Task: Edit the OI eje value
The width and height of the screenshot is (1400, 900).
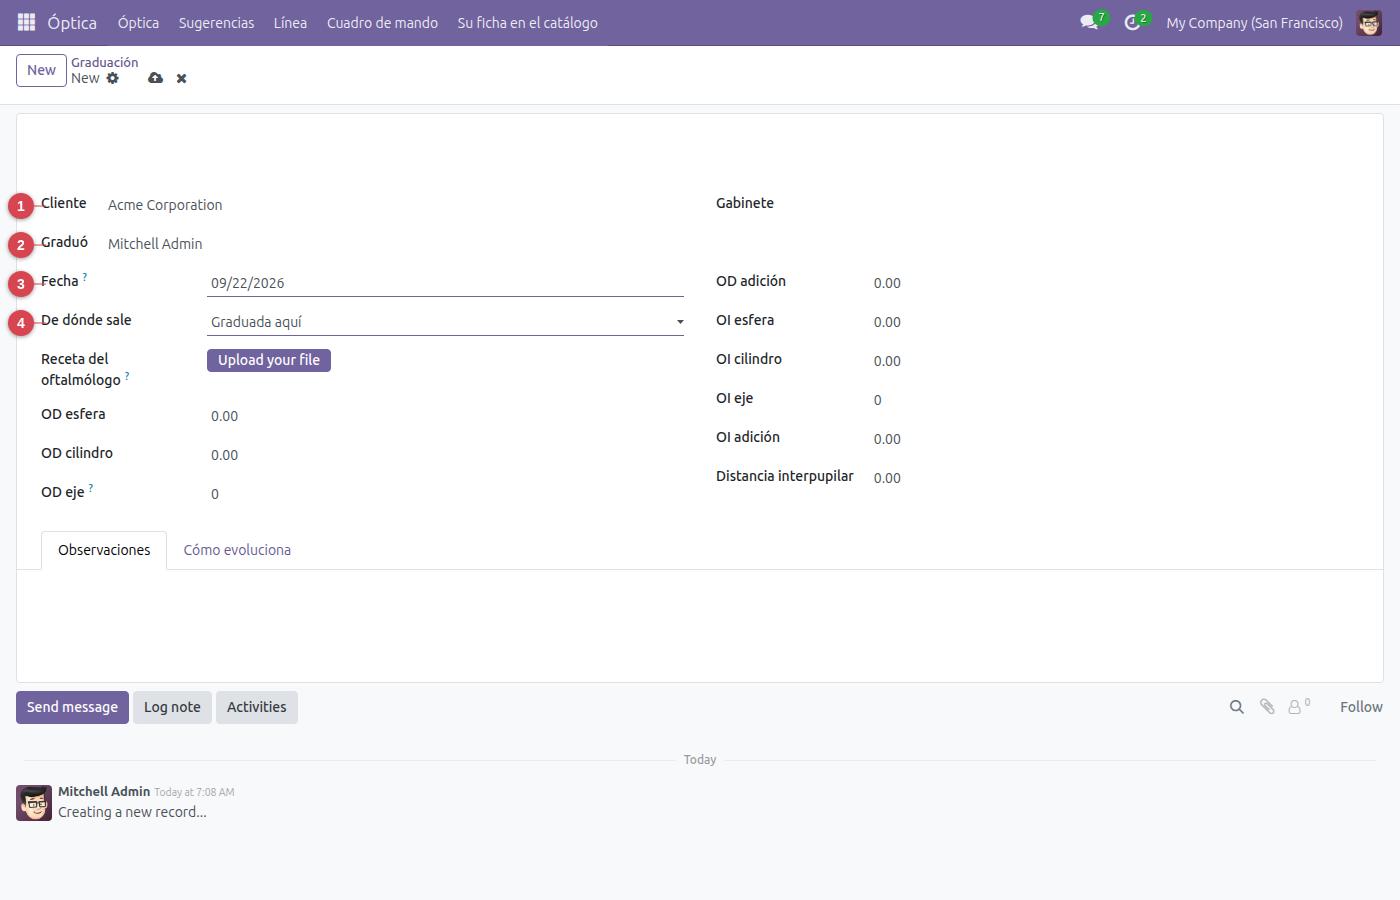Action: [x=1114, y=400]
